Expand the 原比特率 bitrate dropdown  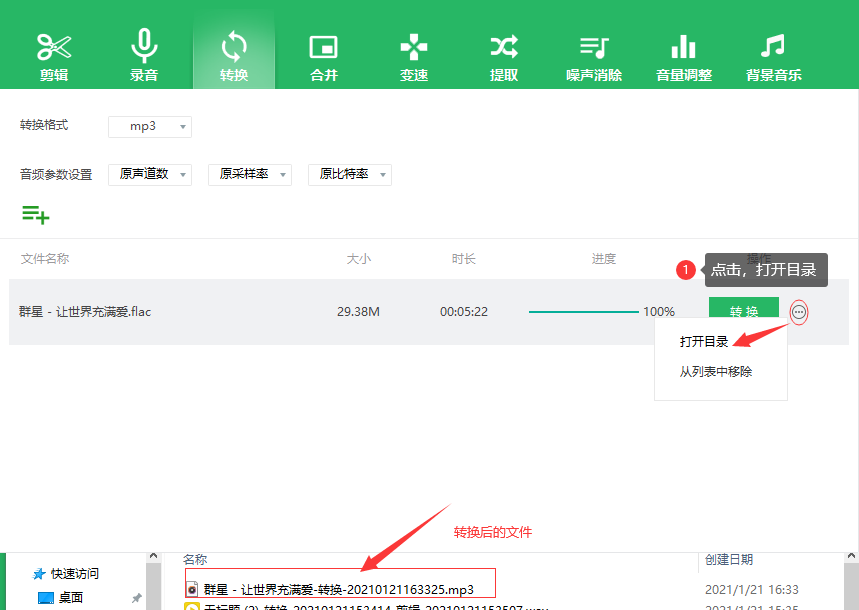pos(350,174)
